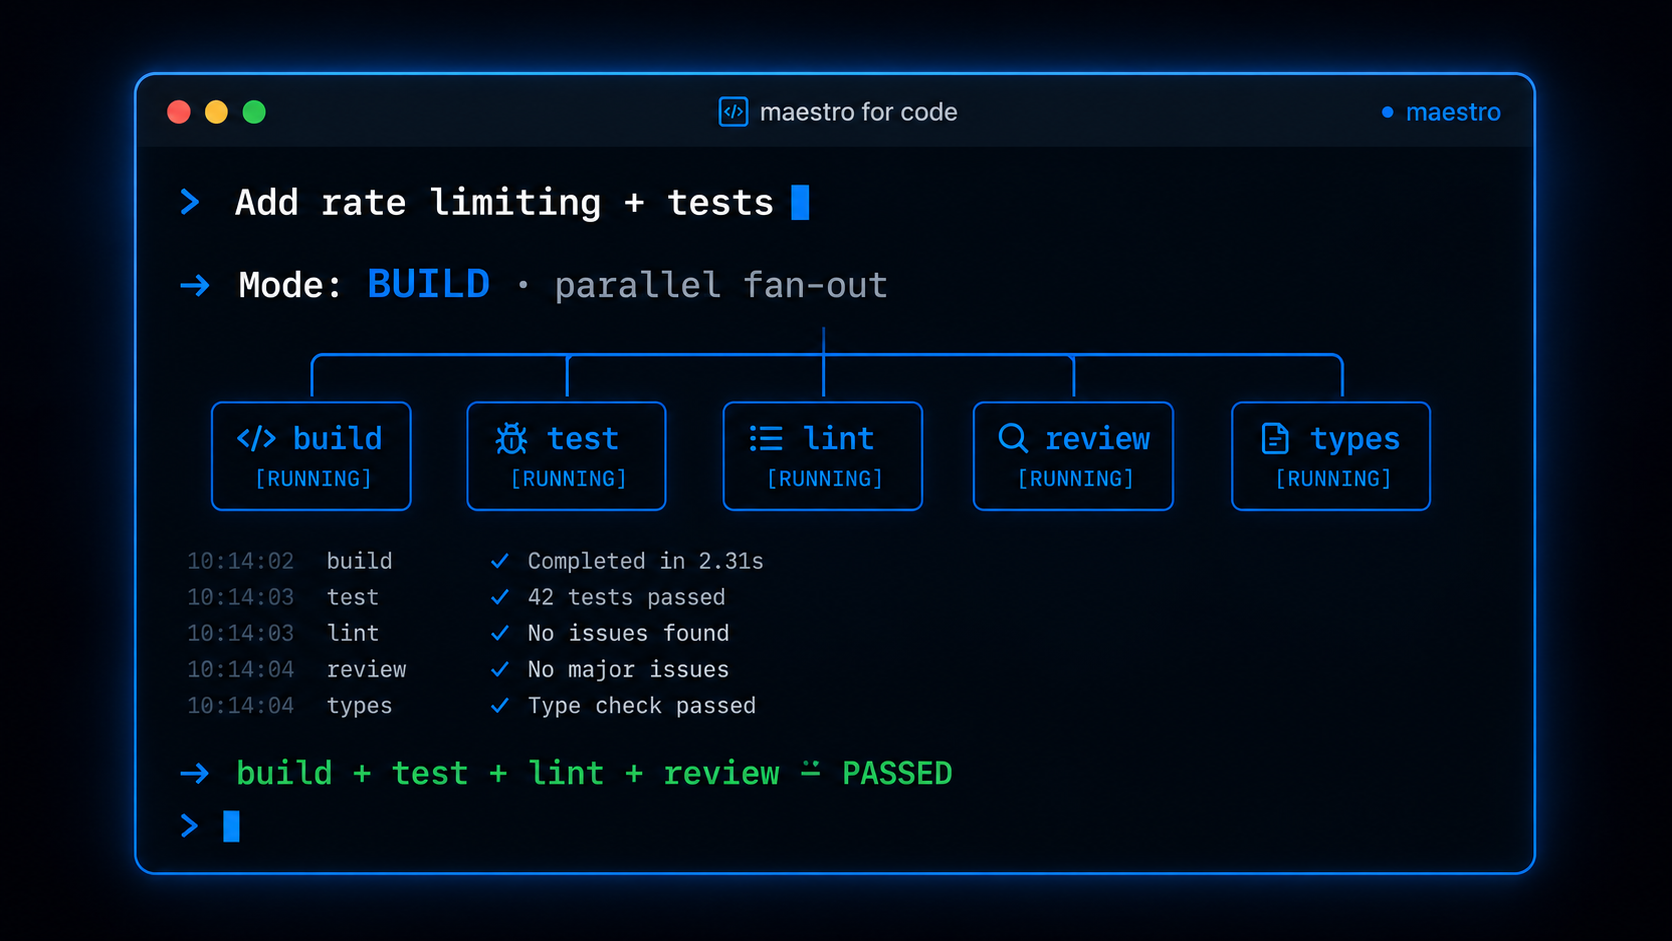
Task: Click the list icon in lint card
Action: (x=766, y=438)
